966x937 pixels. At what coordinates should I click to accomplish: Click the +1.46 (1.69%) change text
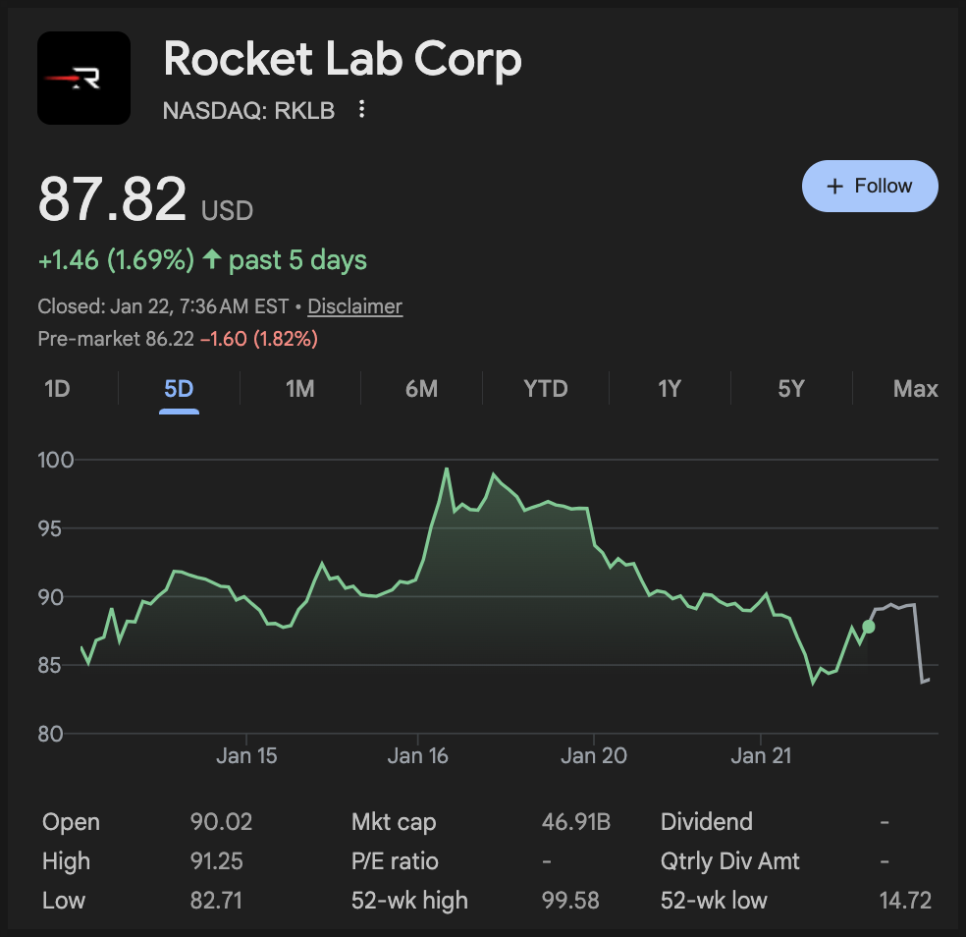tap(116, 260)
